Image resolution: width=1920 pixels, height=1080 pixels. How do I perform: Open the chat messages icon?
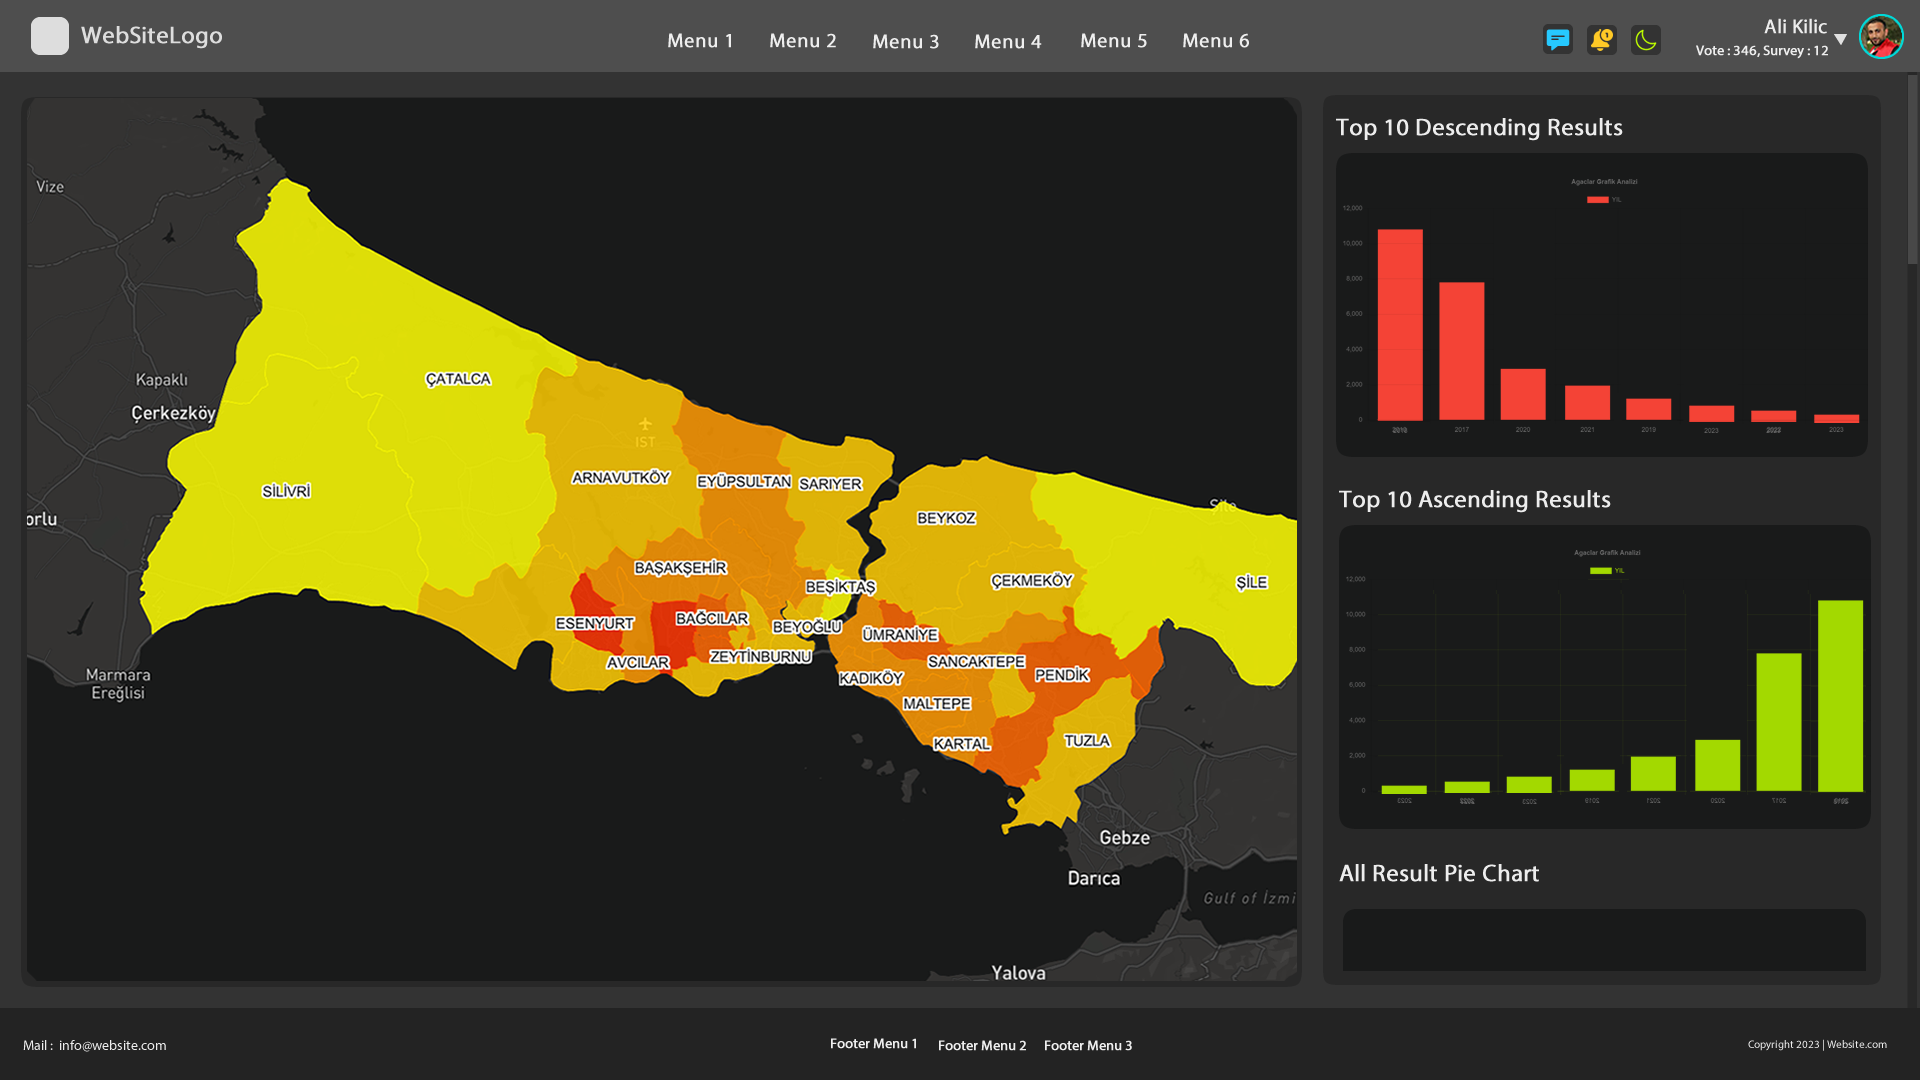[1558, 40]
